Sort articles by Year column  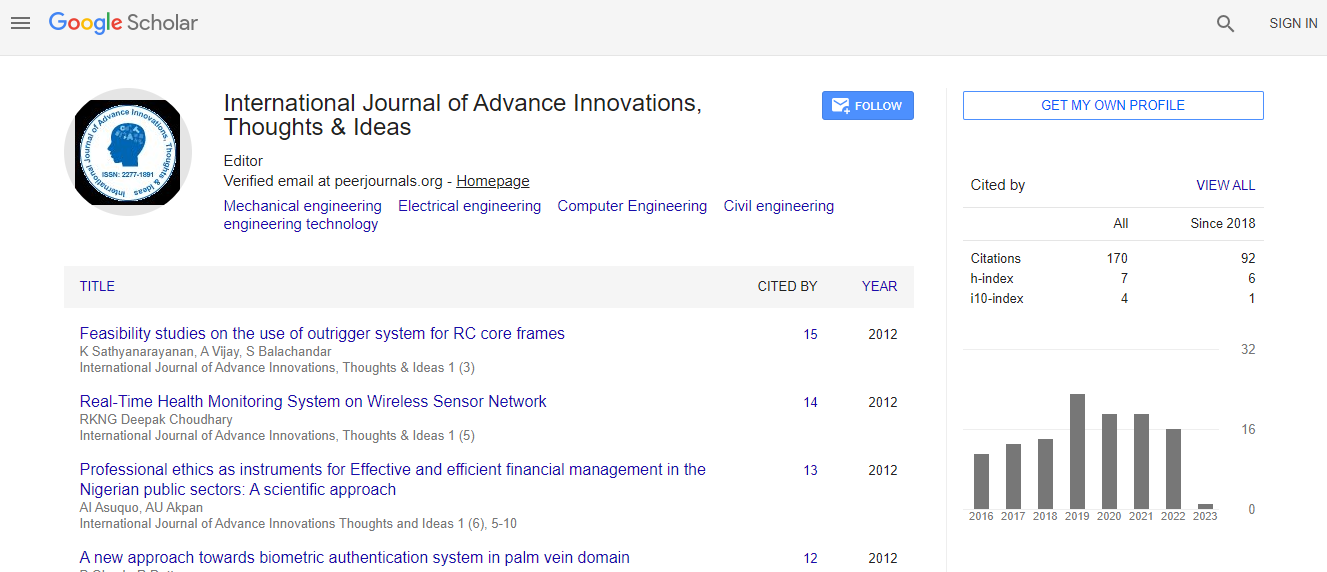879,286
